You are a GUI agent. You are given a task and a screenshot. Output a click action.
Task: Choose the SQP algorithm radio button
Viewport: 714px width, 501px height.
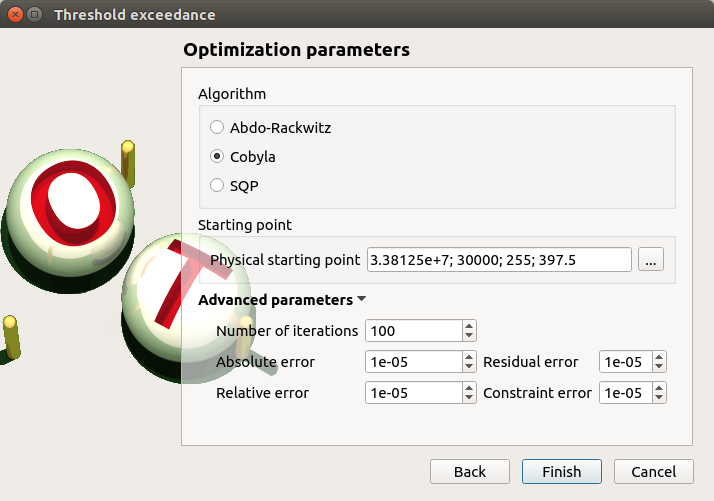(x=217, y=185)
